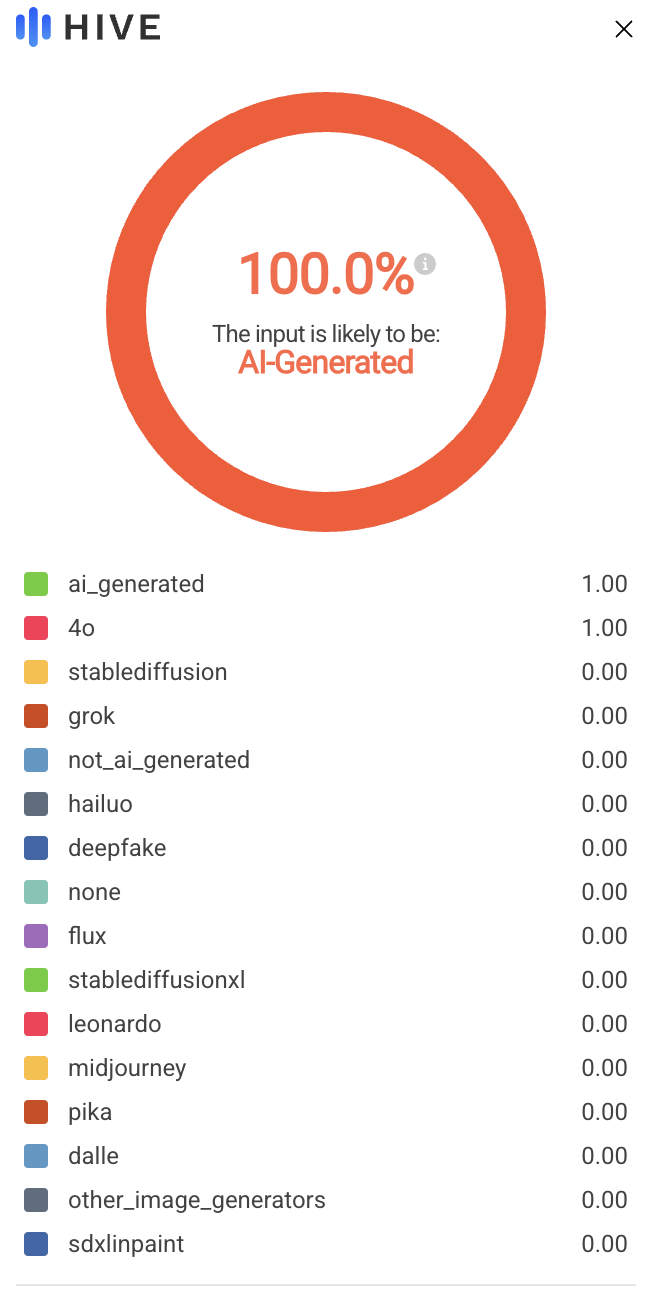Select the deepfake legend label
Screen dimensions: 664x1298
[x=117, y=848]
